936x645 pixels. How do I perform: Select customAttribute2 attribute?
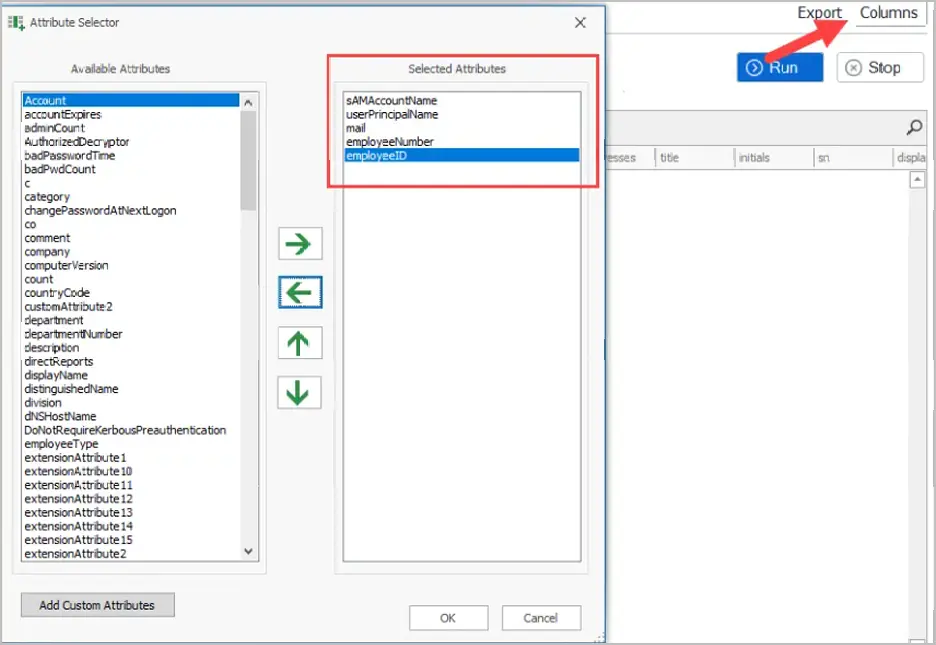click(68, 306)
